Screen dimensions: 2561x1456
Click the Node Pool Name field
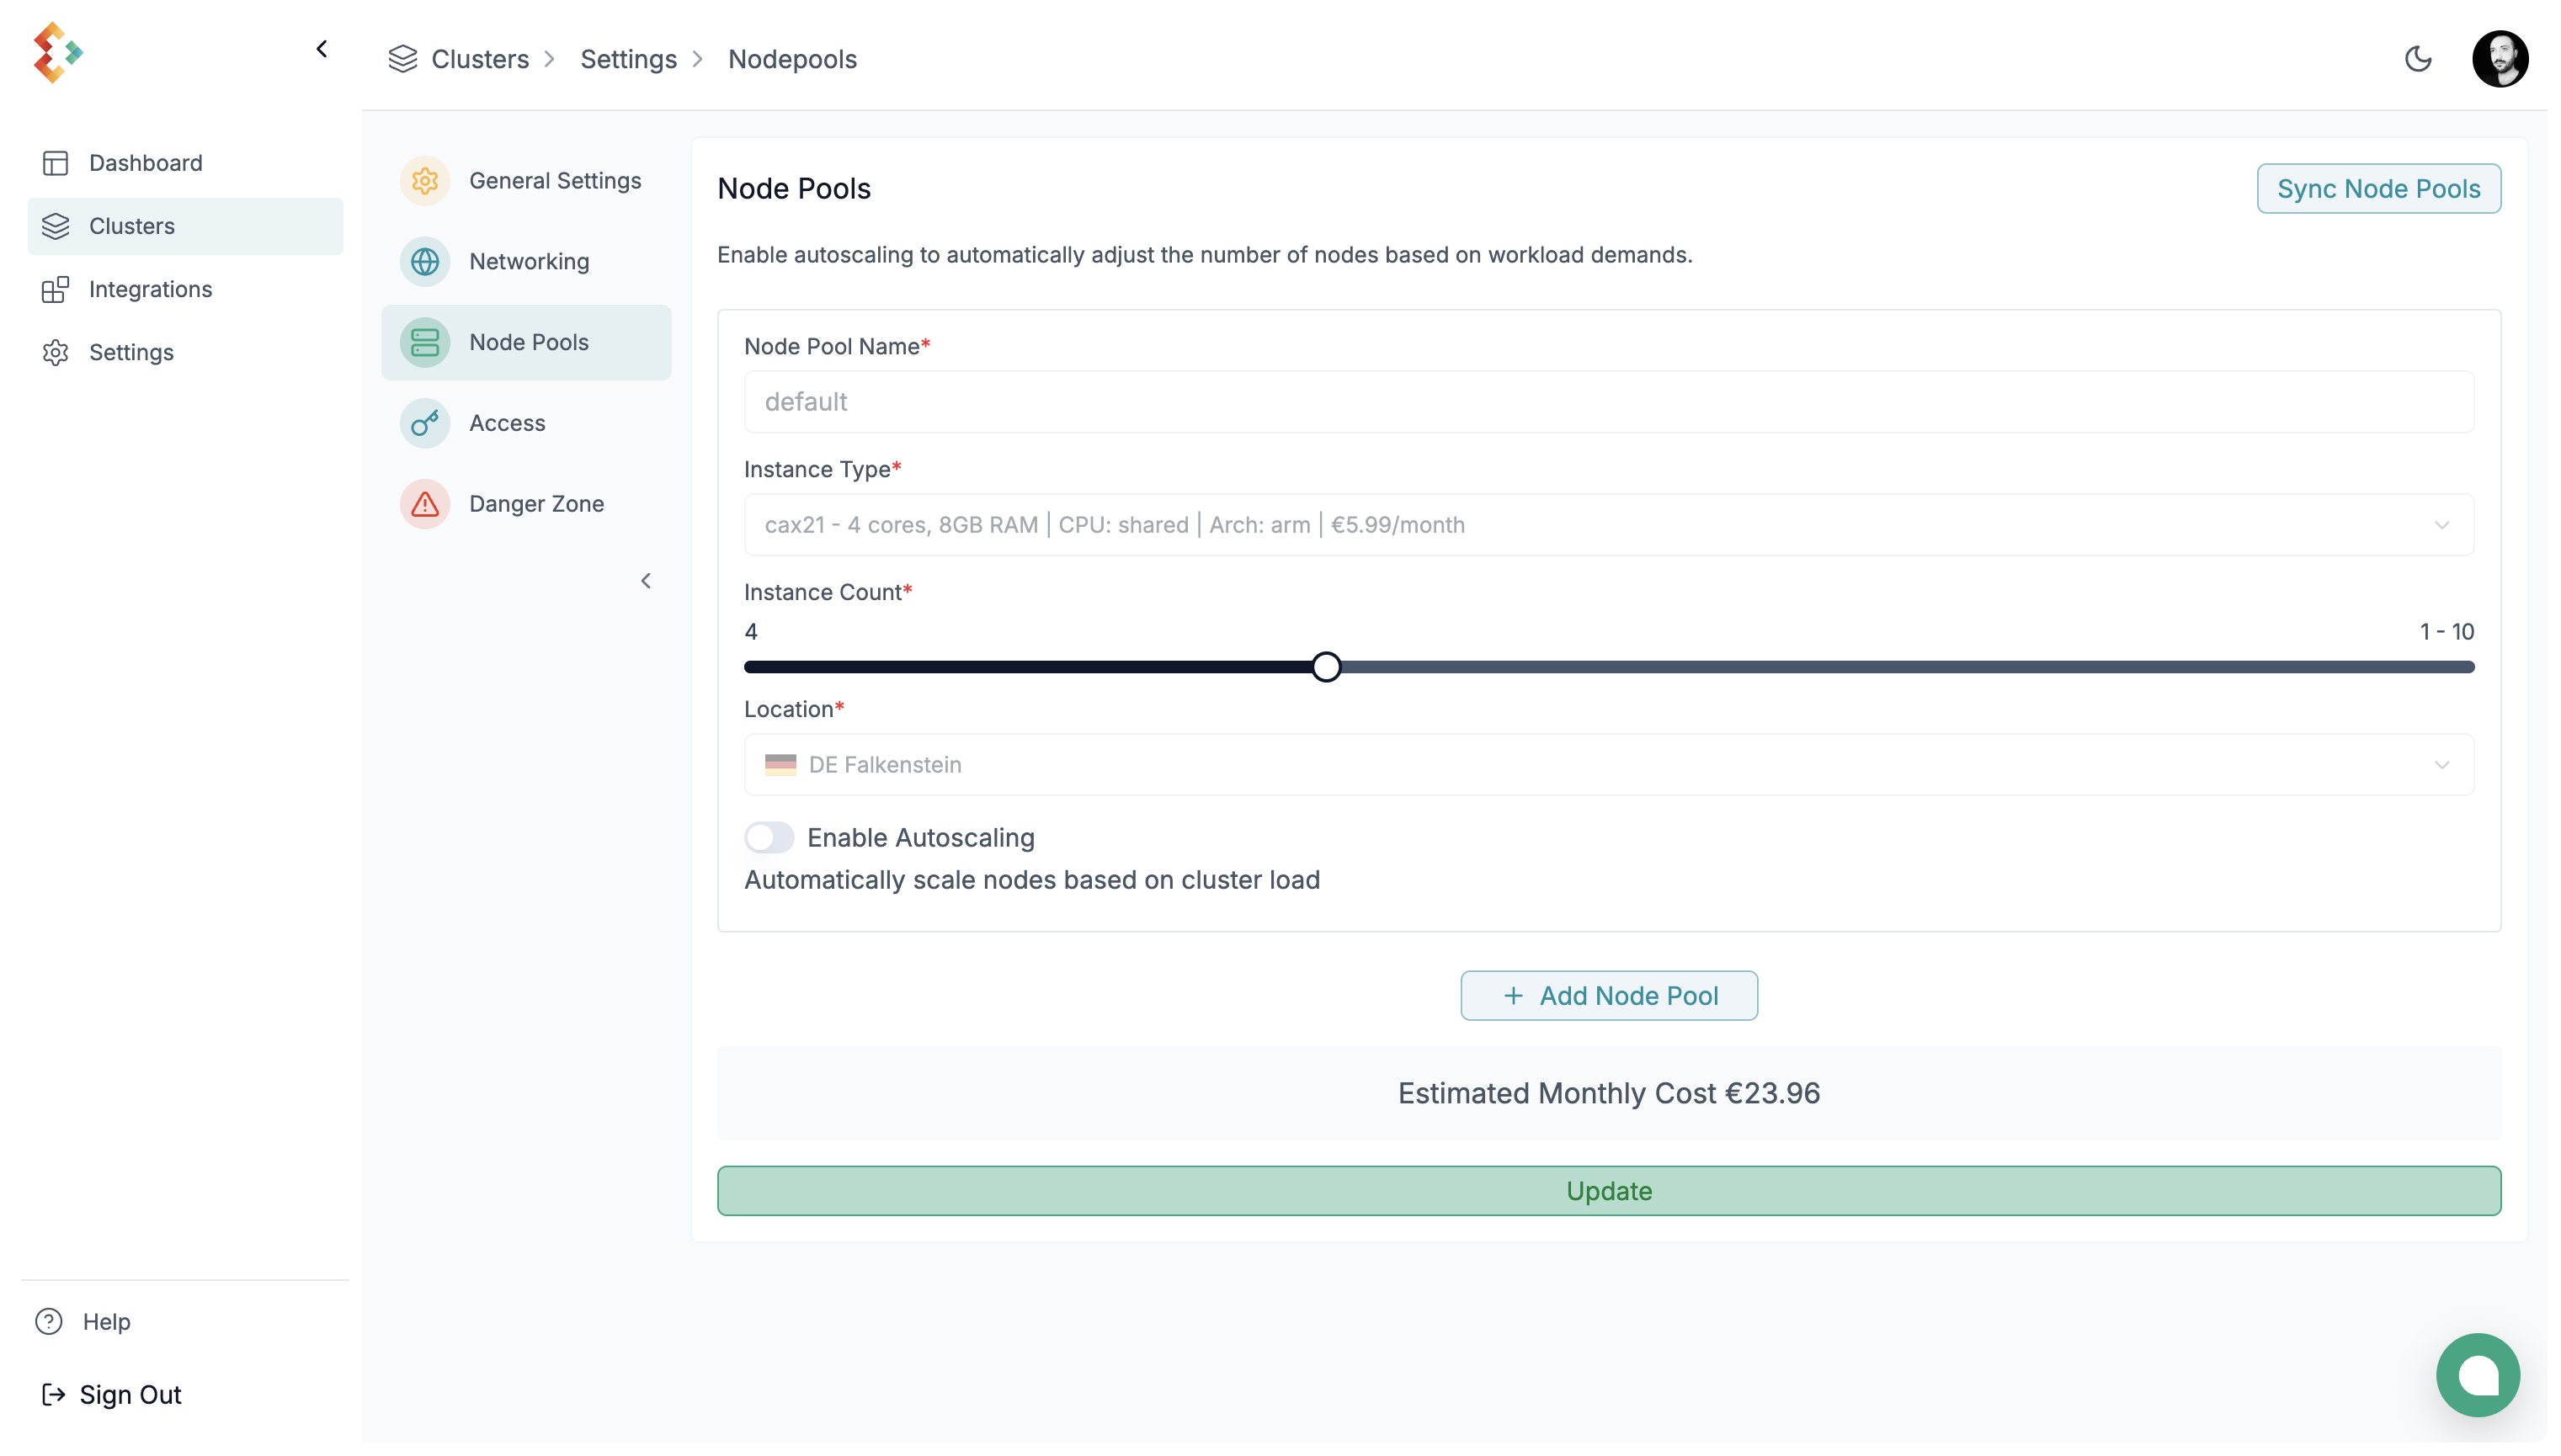(1608, 402)
